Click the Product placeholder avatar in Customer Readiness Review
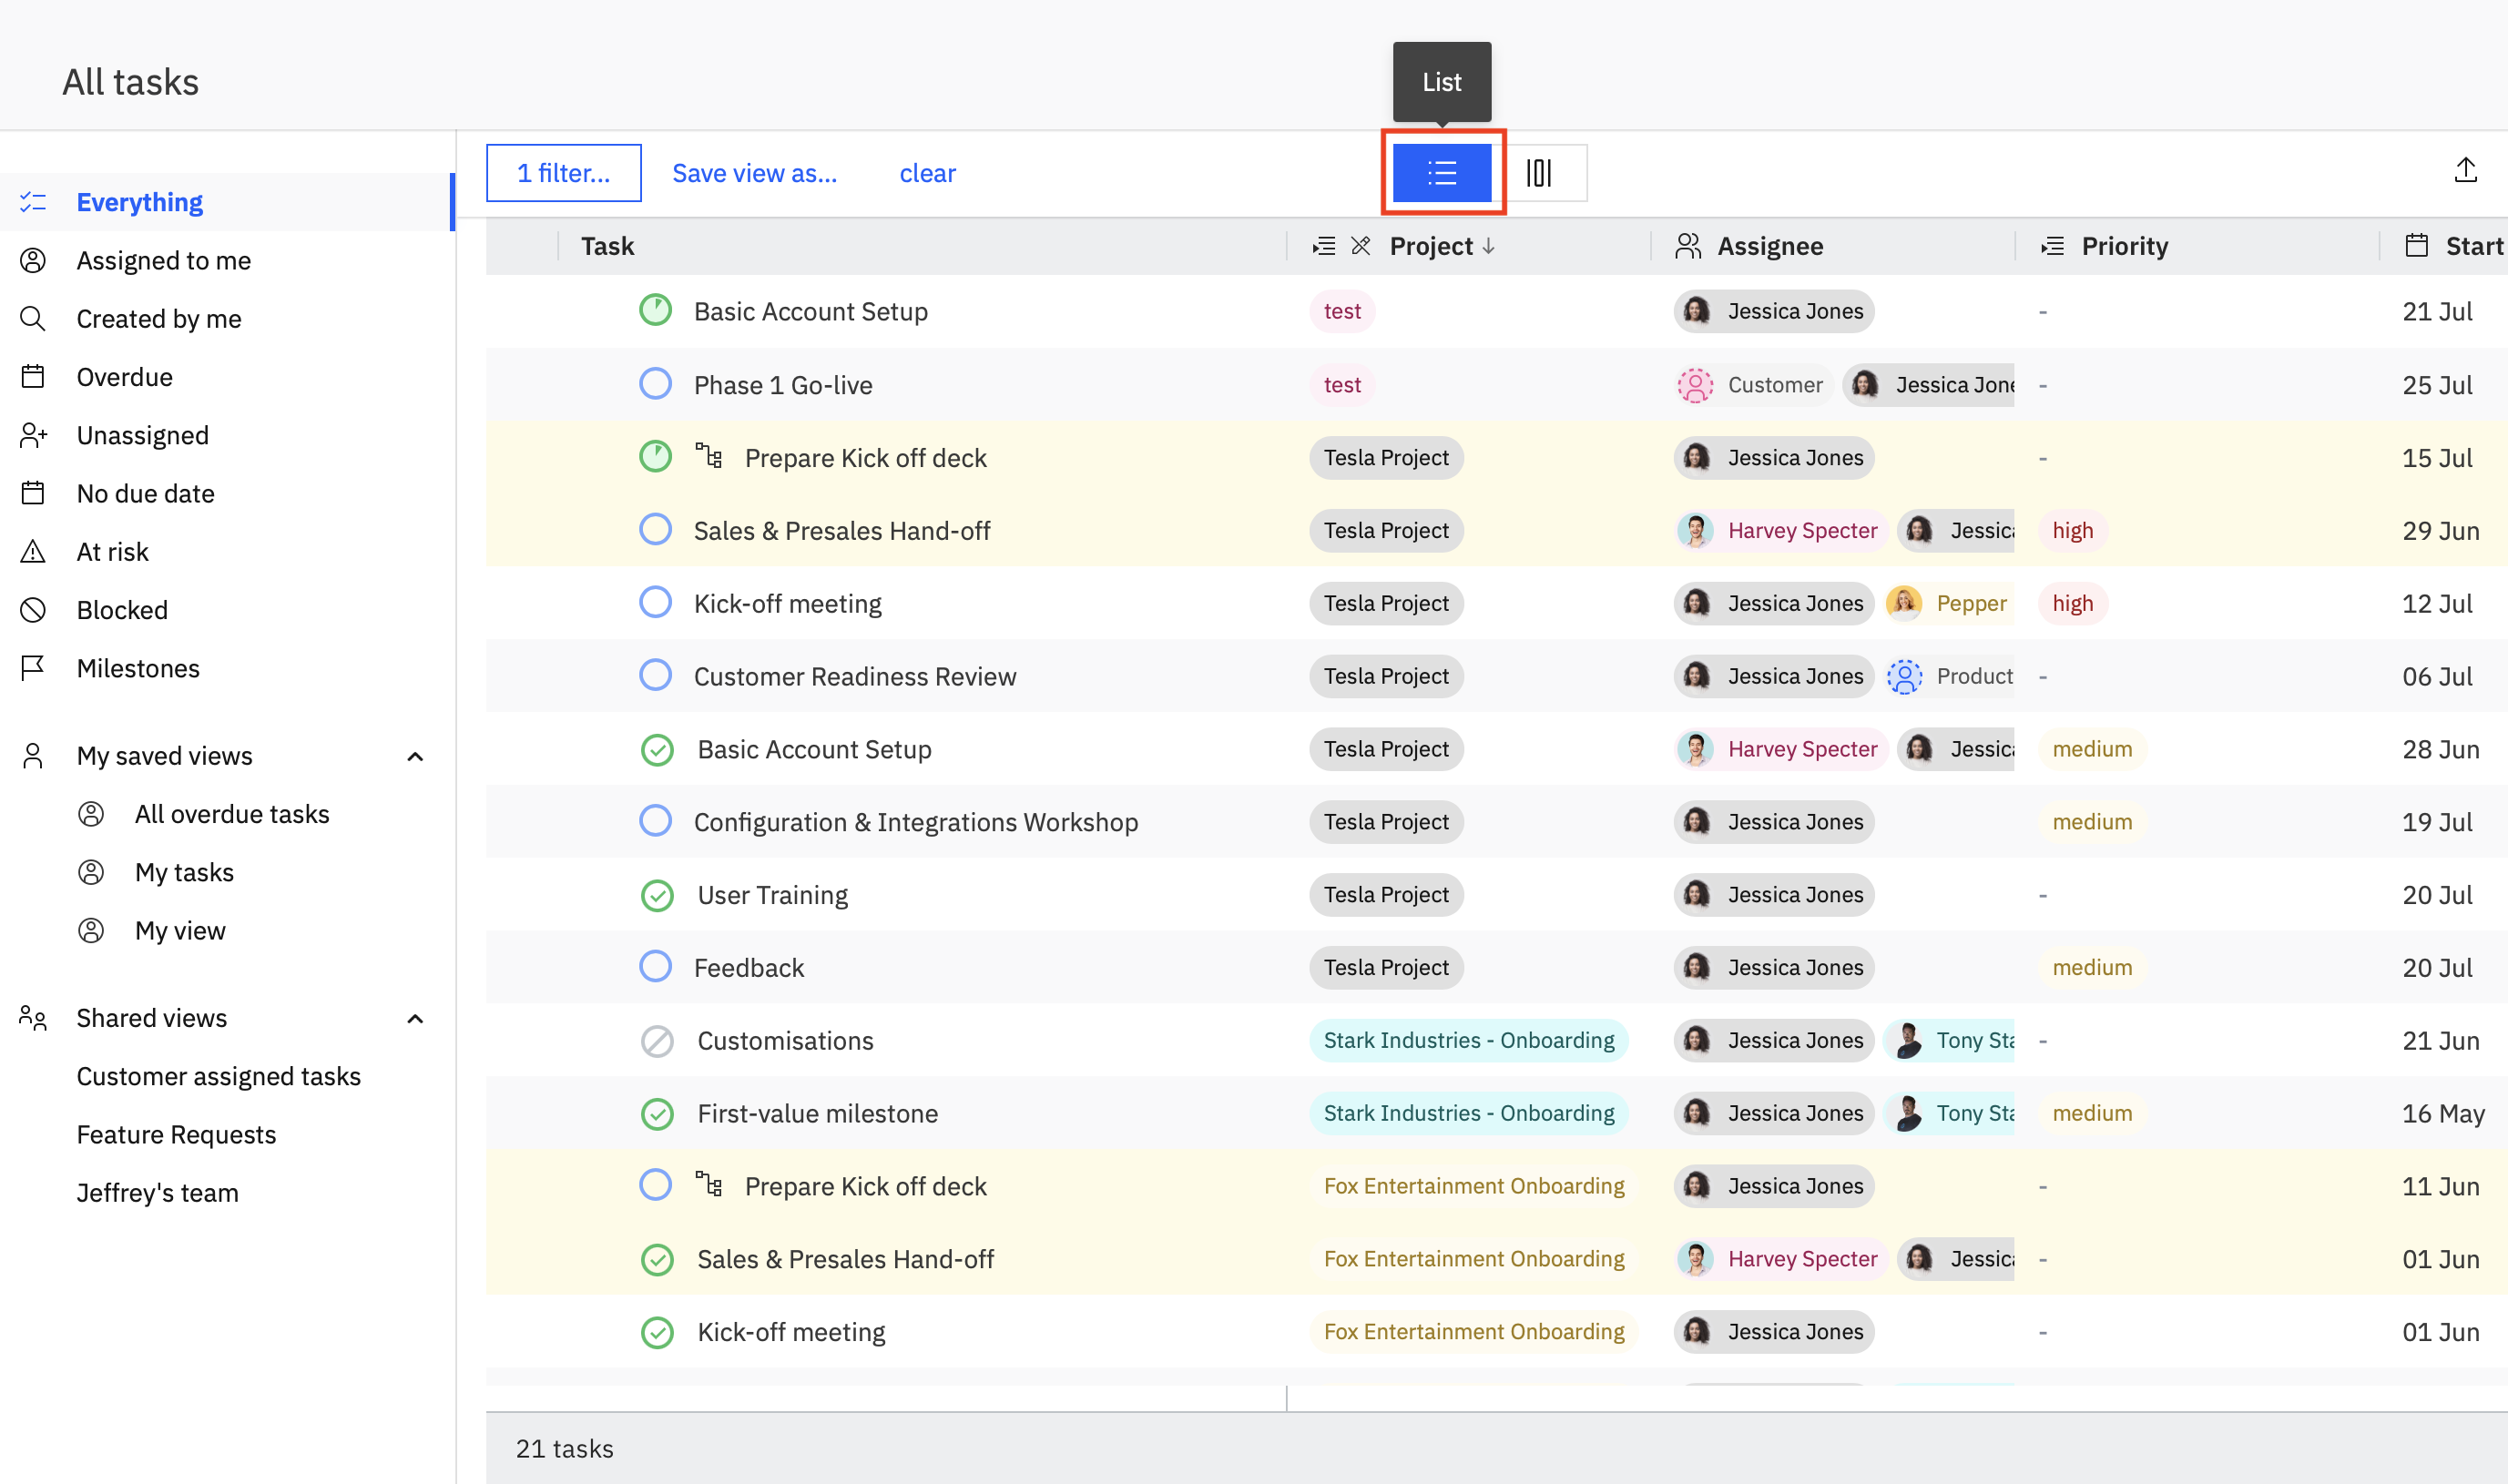 click(x=1904, y=677)
